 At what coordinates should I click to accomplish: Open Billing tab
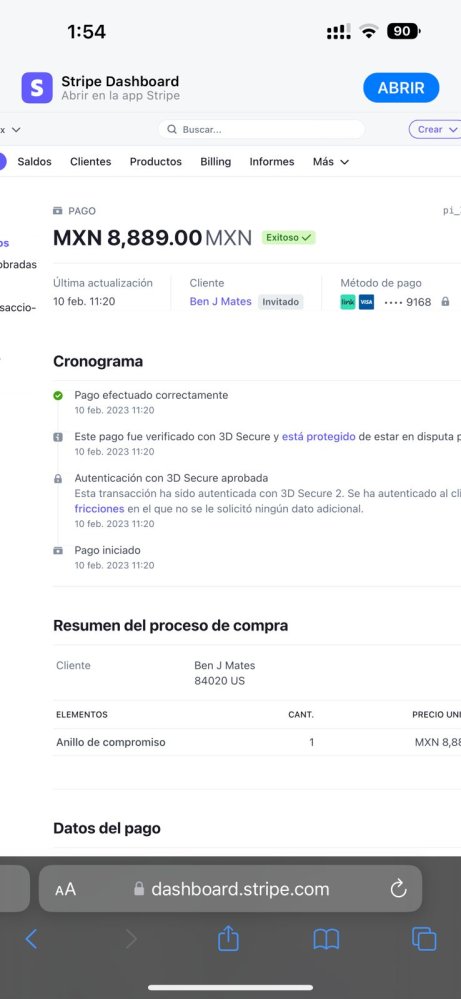click(x=216, y=162)
